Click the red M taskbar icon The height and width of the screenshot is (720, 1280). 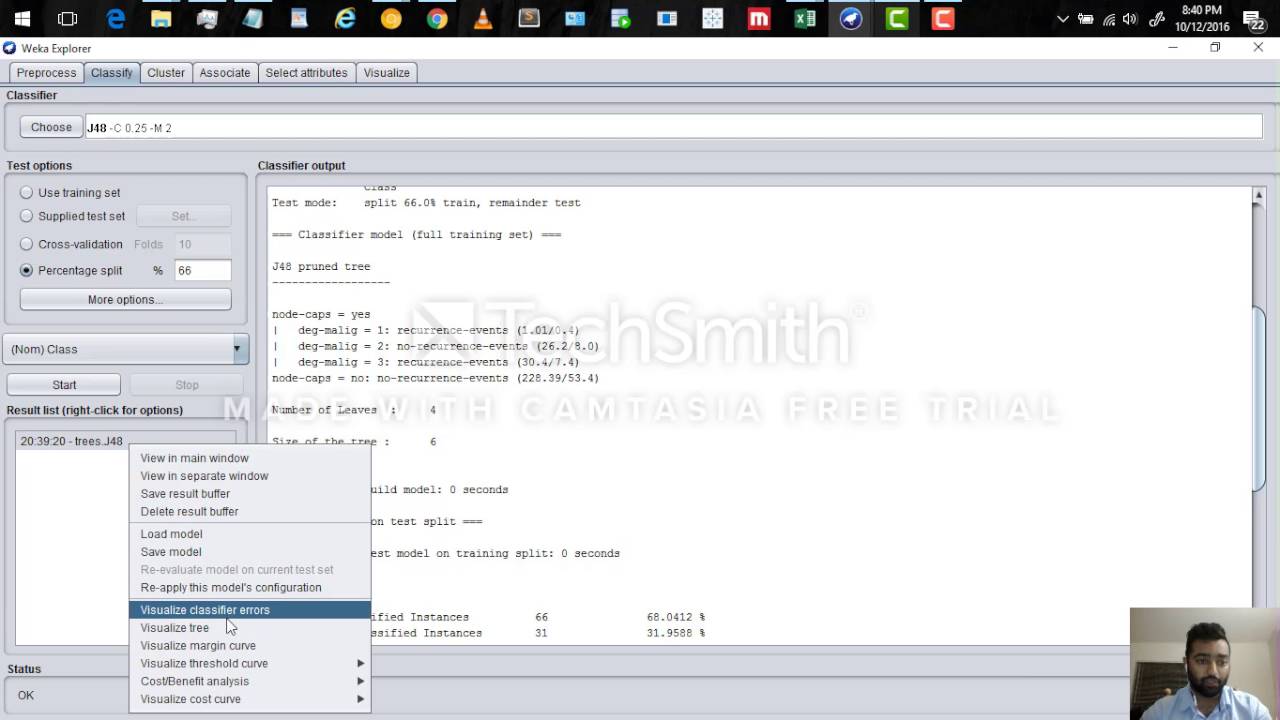(759, 18)
